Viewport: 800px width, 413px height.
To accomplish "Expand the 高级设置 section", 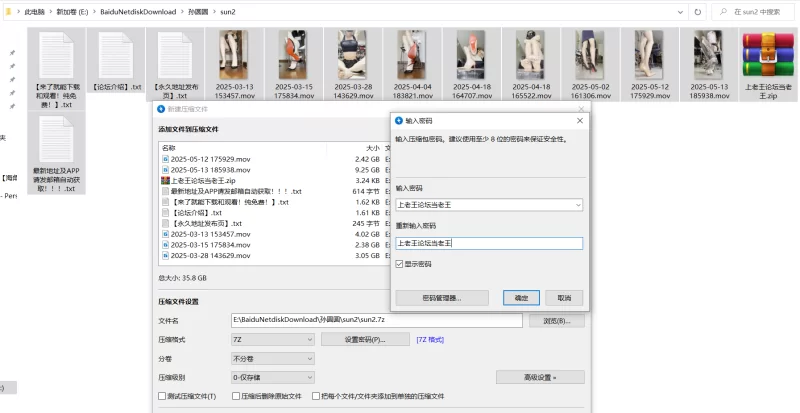I will click(x=540, y=377).
